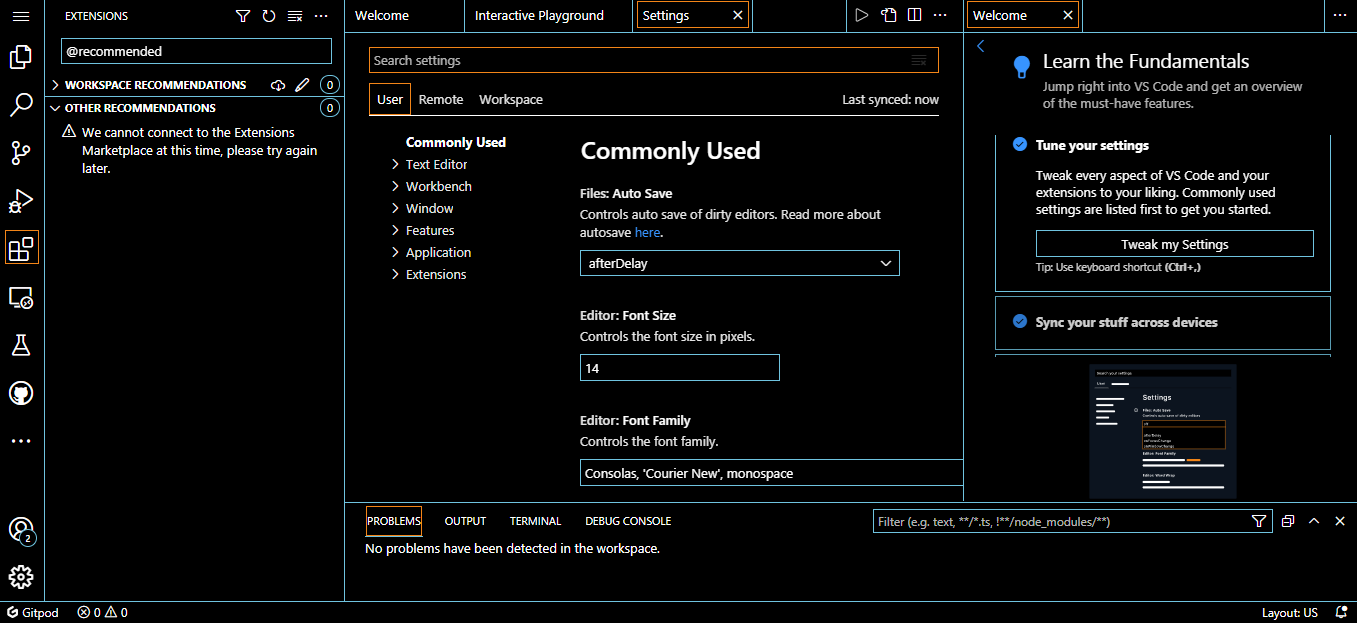This screenshot has width=1357, height=623.
Task: Open Settings JSON file icon
Action: 889,15
